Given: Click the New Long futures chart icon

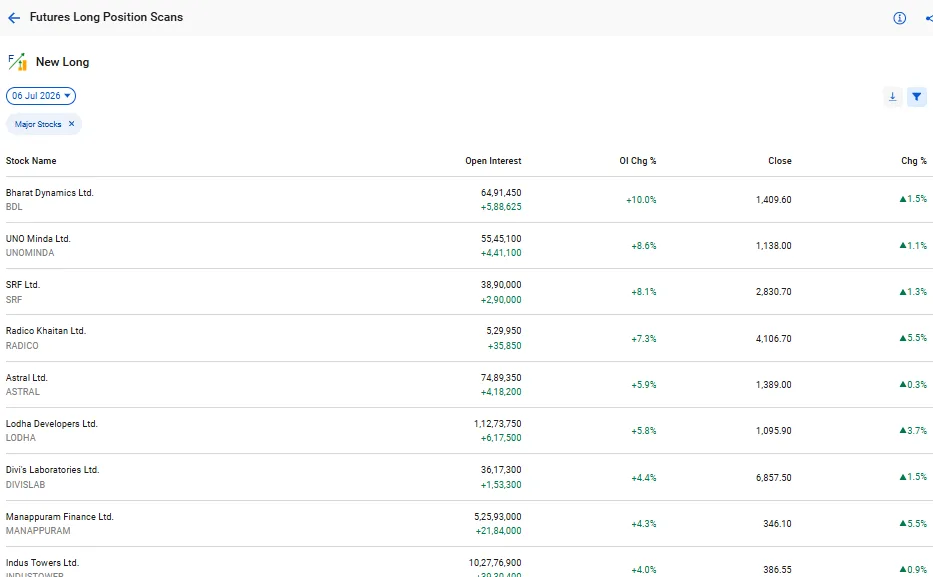Looking at the screenshot, I should coord(17,62).
